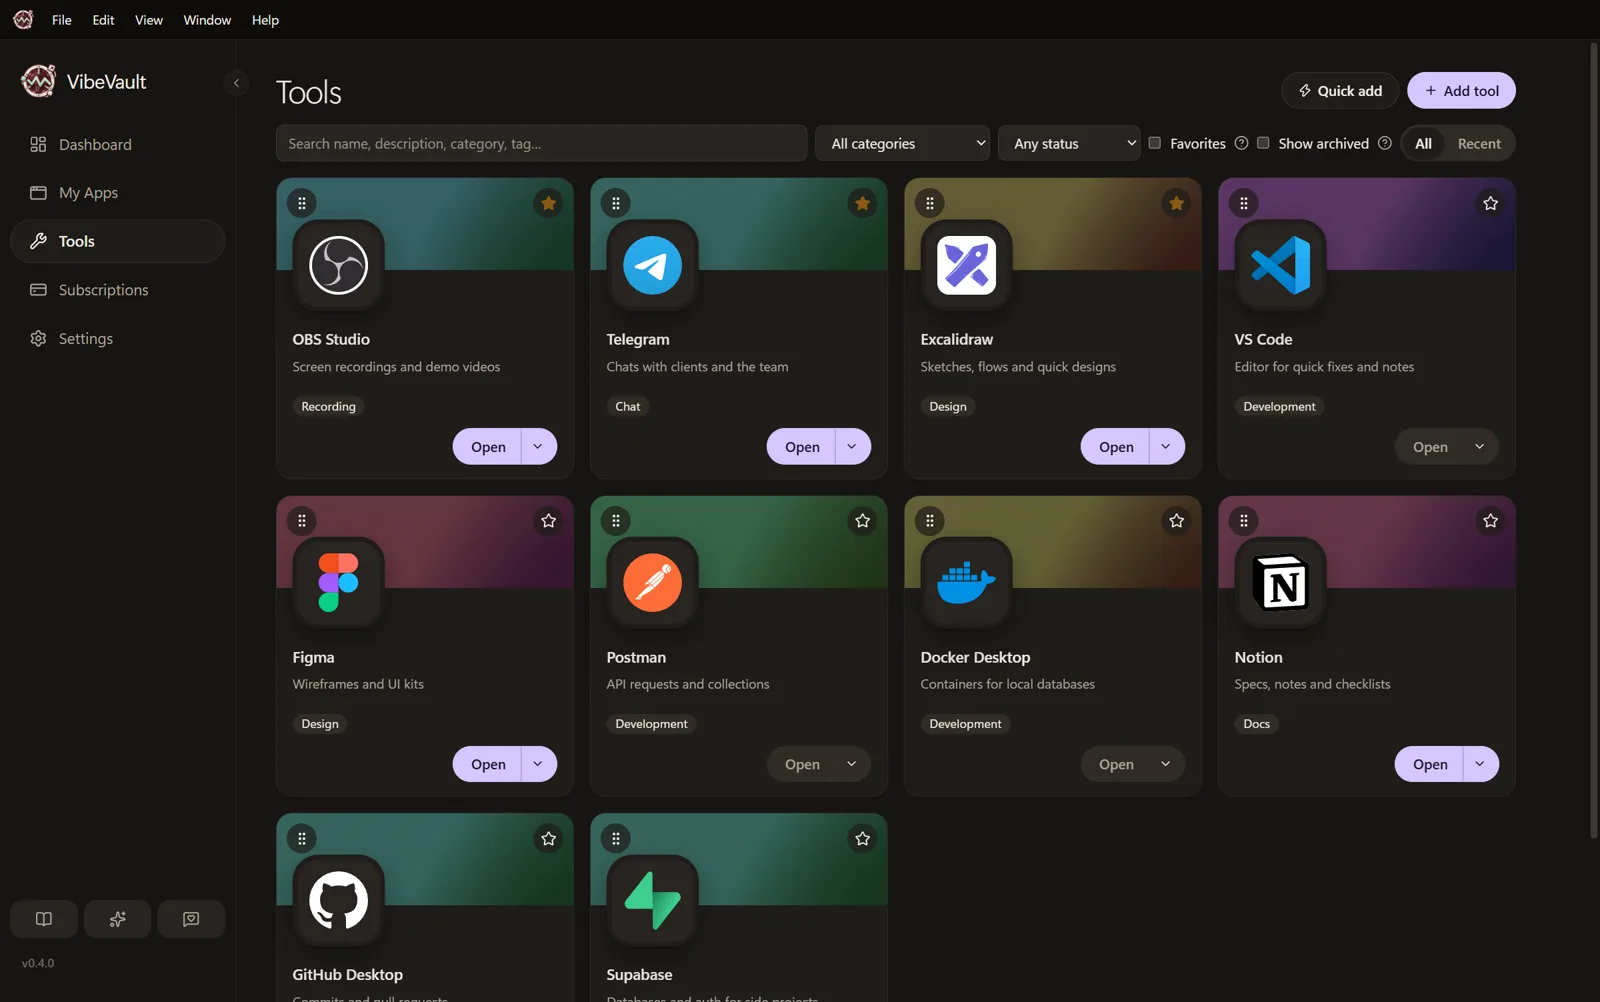Viewport: 1600px width, 1002px height.
Task: Expand the dropdown arrow beside Notion Open
Action: pyautogui.click(x=1481, y=764)
